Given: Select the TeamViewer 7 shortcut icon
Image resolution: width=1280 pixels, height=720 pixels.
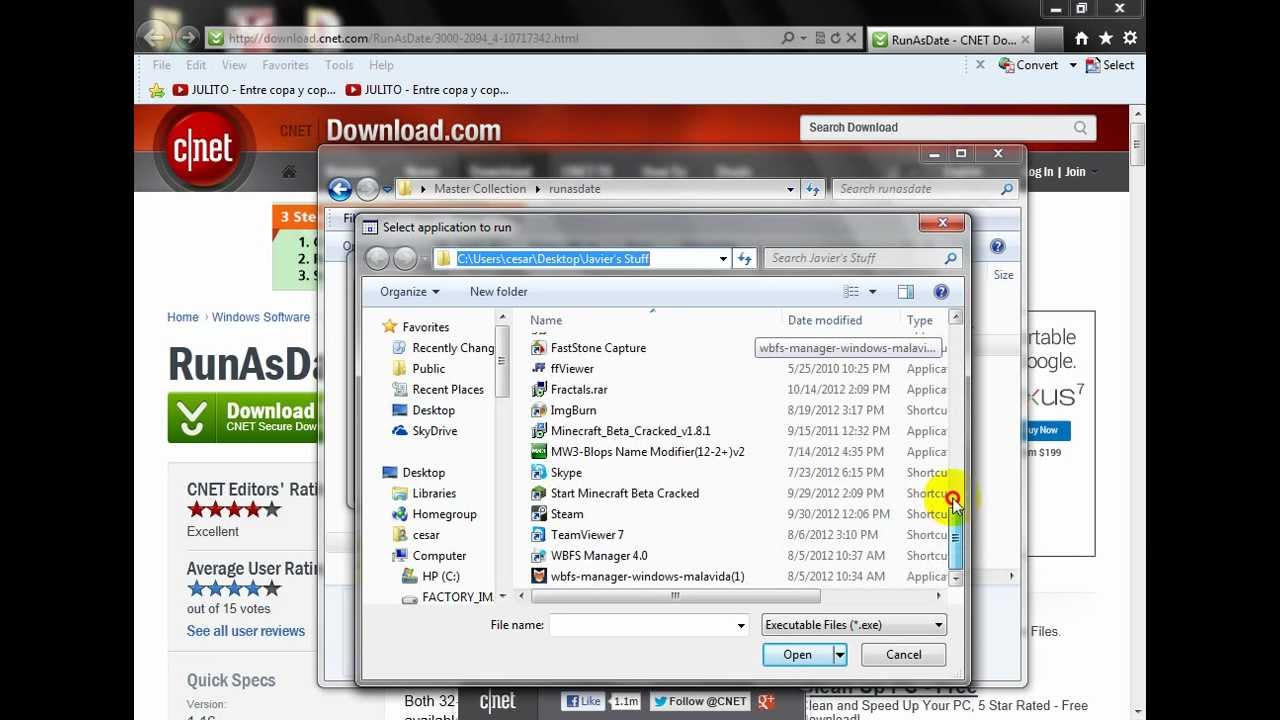Looking at the screenshot, I should 539,535.
